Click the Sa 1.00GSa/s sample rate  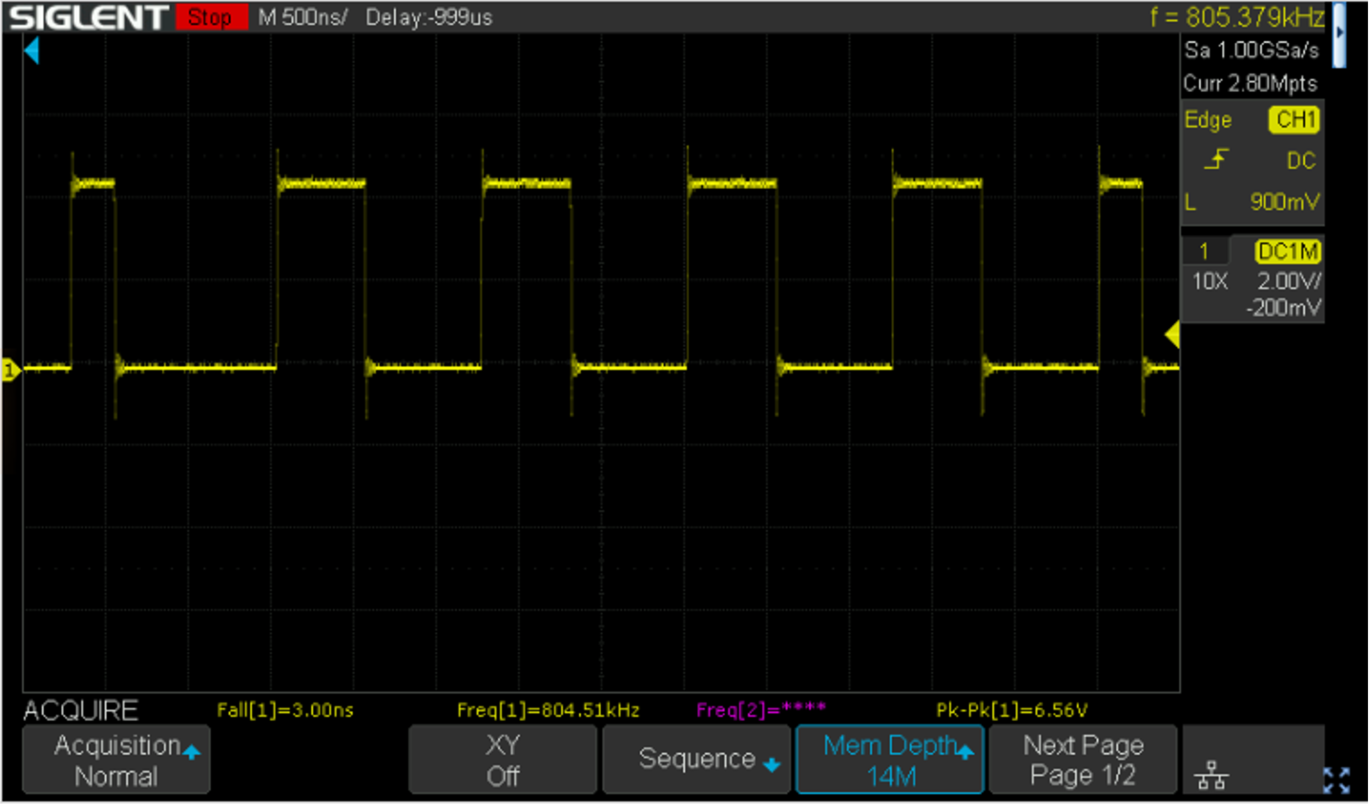[1250, 50]
